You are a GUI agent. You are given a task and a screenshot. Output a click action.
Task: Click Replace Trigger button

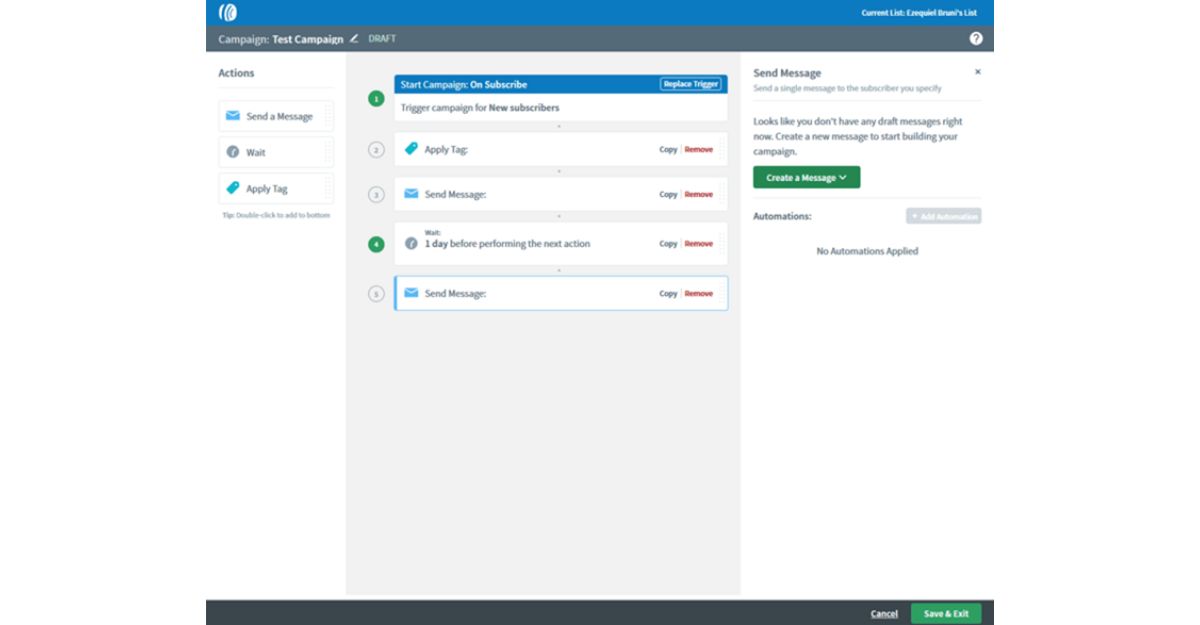pos(690,84)
